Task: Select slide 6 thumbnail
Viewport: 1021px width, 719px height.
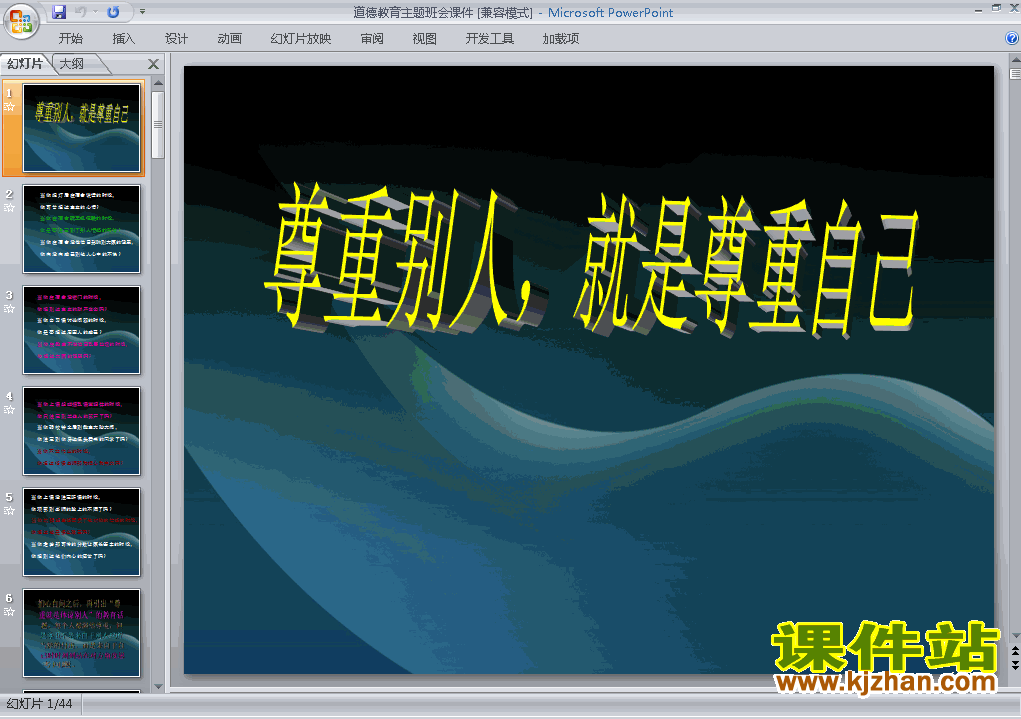Action: tap(81, 632)
